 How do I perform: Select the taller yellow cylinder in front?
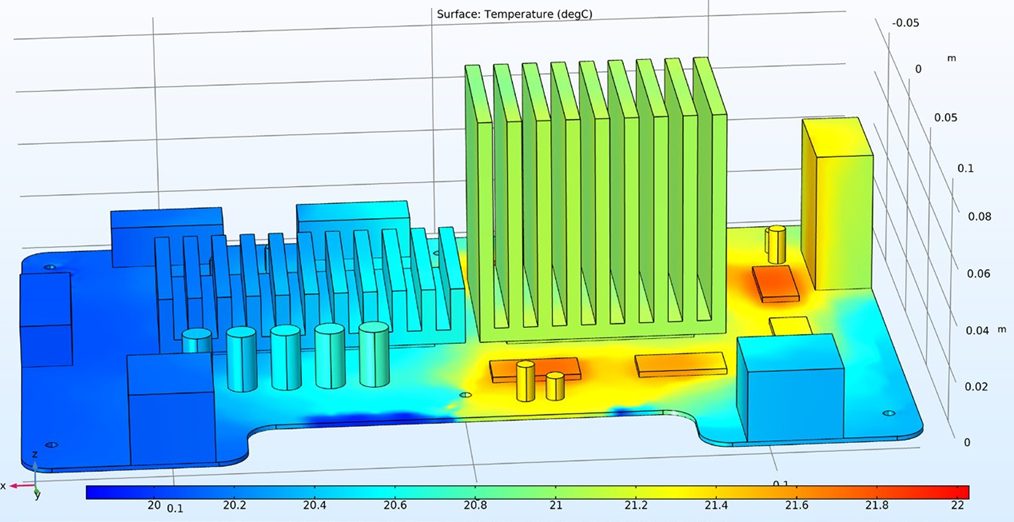[525, 381]
